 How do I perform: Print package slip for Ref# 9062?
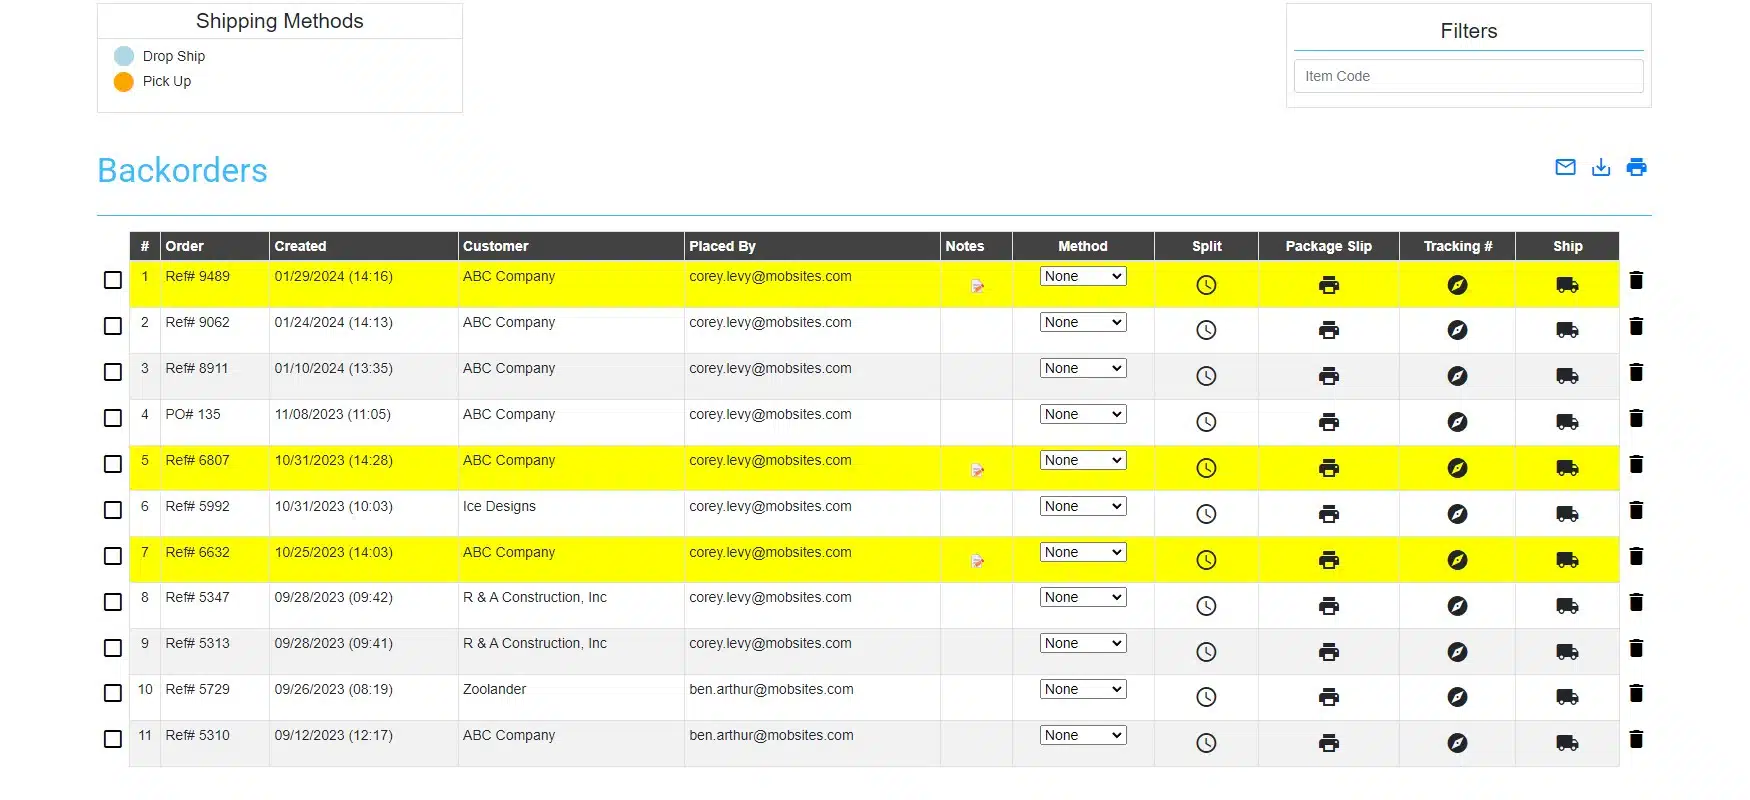[x=1328, y=331]
